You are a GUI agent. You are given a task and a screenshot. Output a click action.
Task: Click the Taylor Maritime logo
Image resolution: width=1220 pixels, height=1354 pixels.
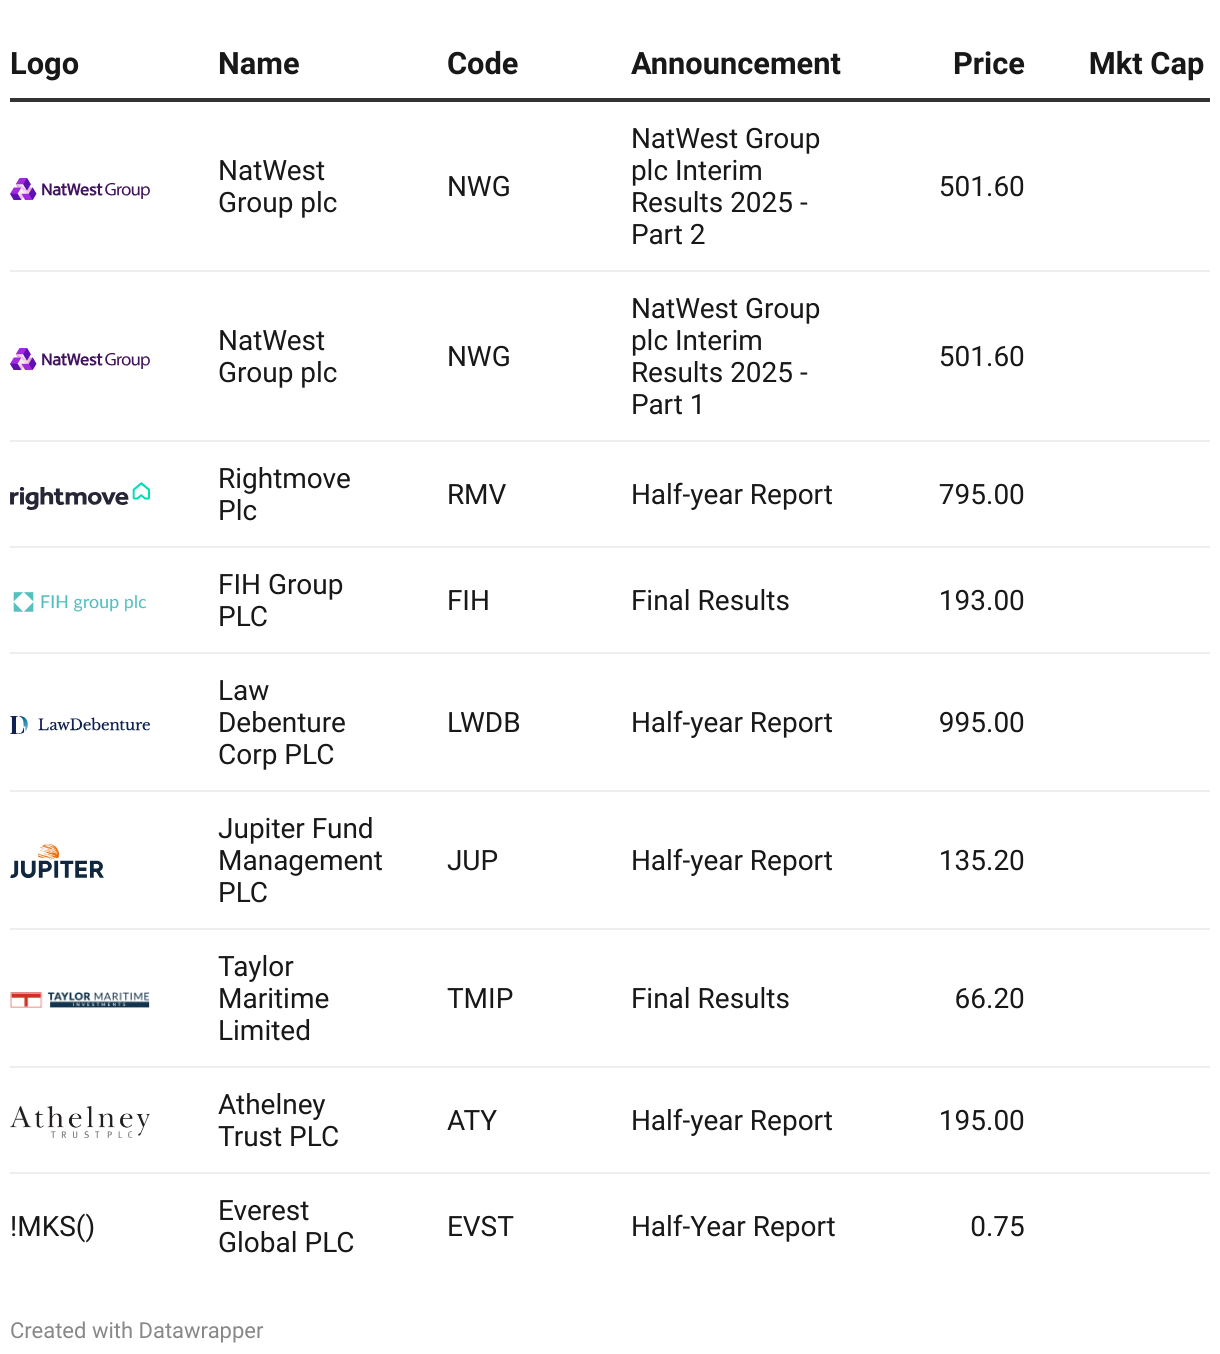[80, 999]
